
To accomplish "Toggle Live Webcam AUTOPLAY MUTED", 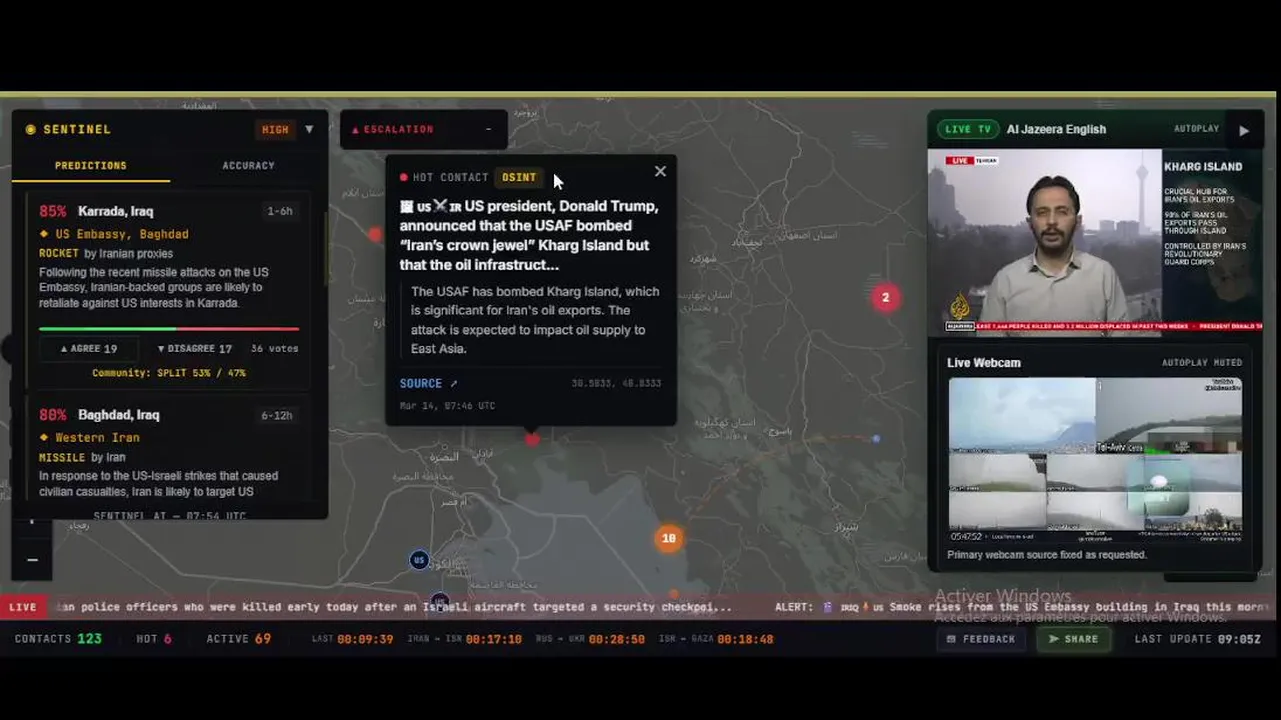I will pos(1202,363).
